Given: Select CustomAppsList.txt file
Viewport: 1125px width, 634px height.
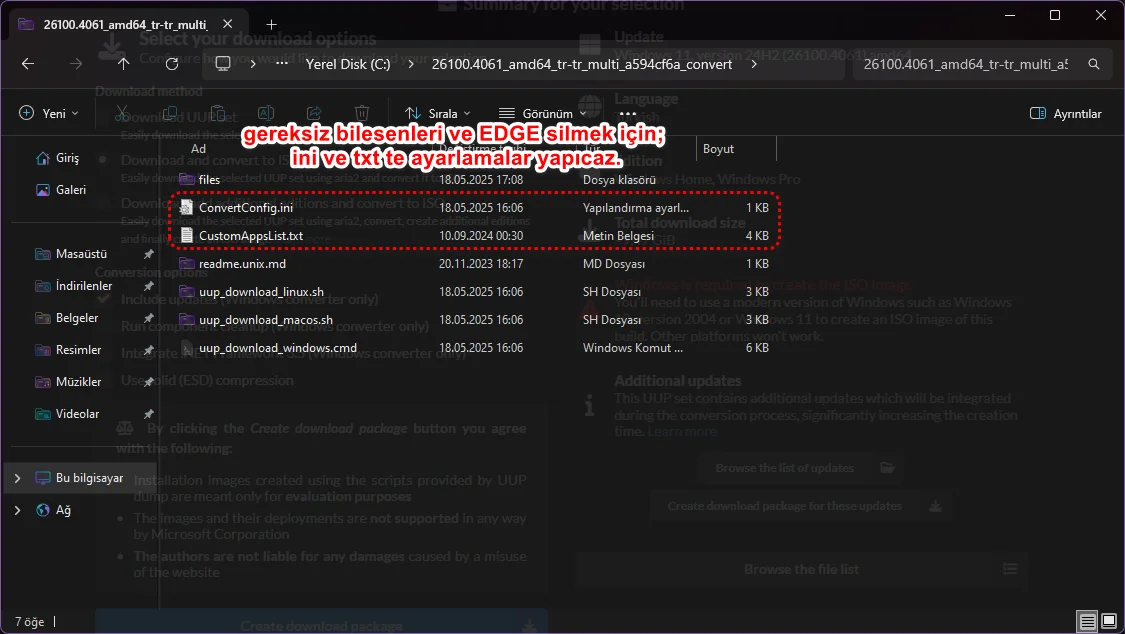Looking at the screenshot, I should pos(474,235).
